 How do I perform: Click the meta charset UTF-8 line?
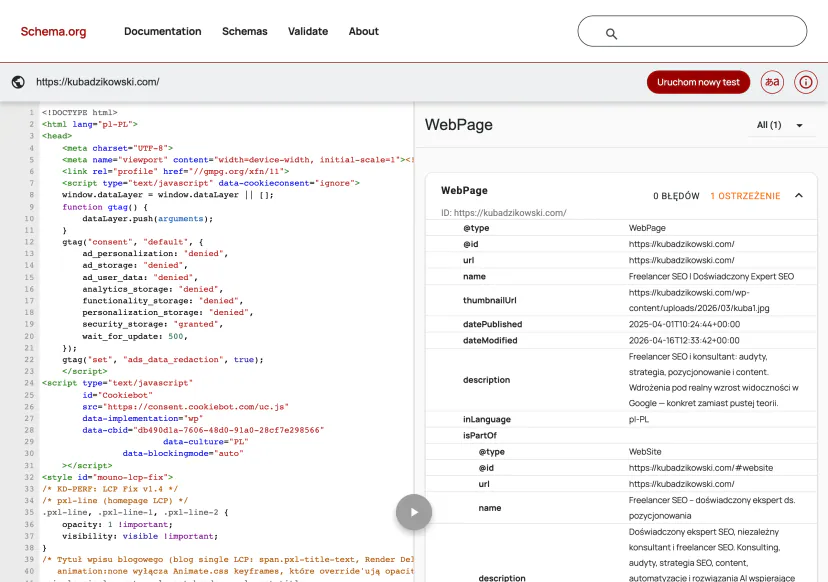tap(117, 148)
